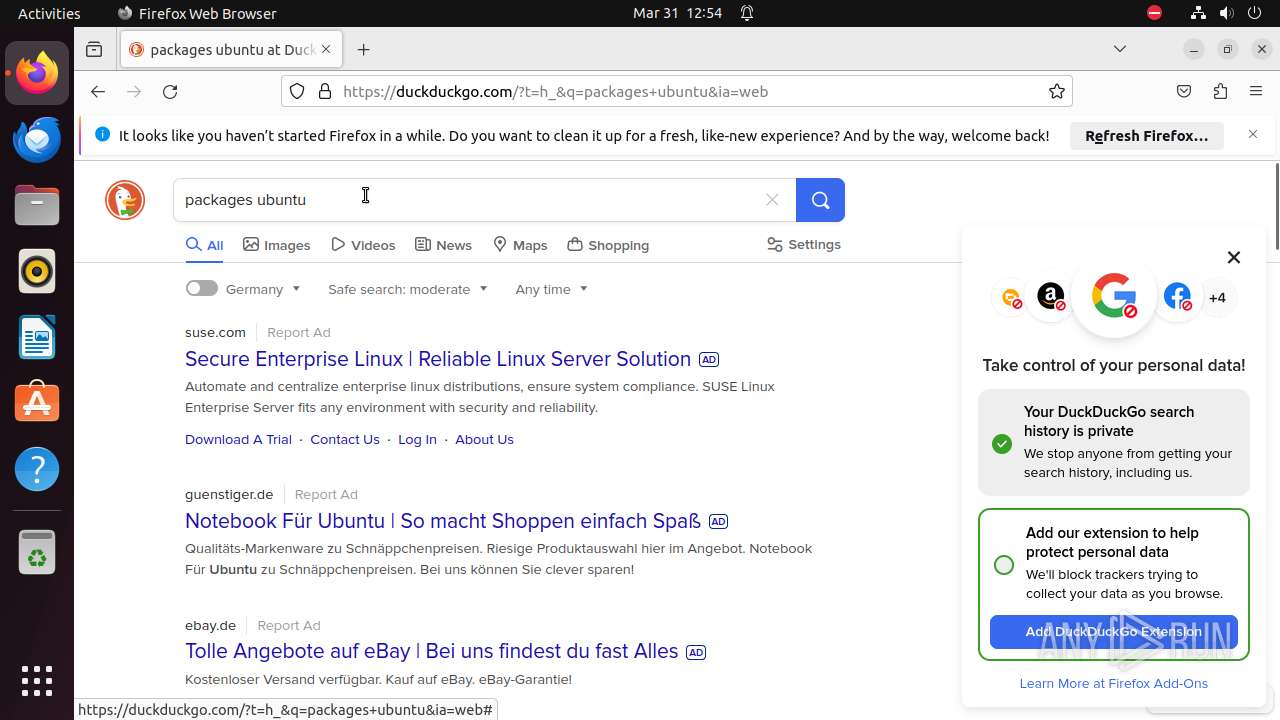Open Firefox from the Ubuntu dock

pos(37,73)
